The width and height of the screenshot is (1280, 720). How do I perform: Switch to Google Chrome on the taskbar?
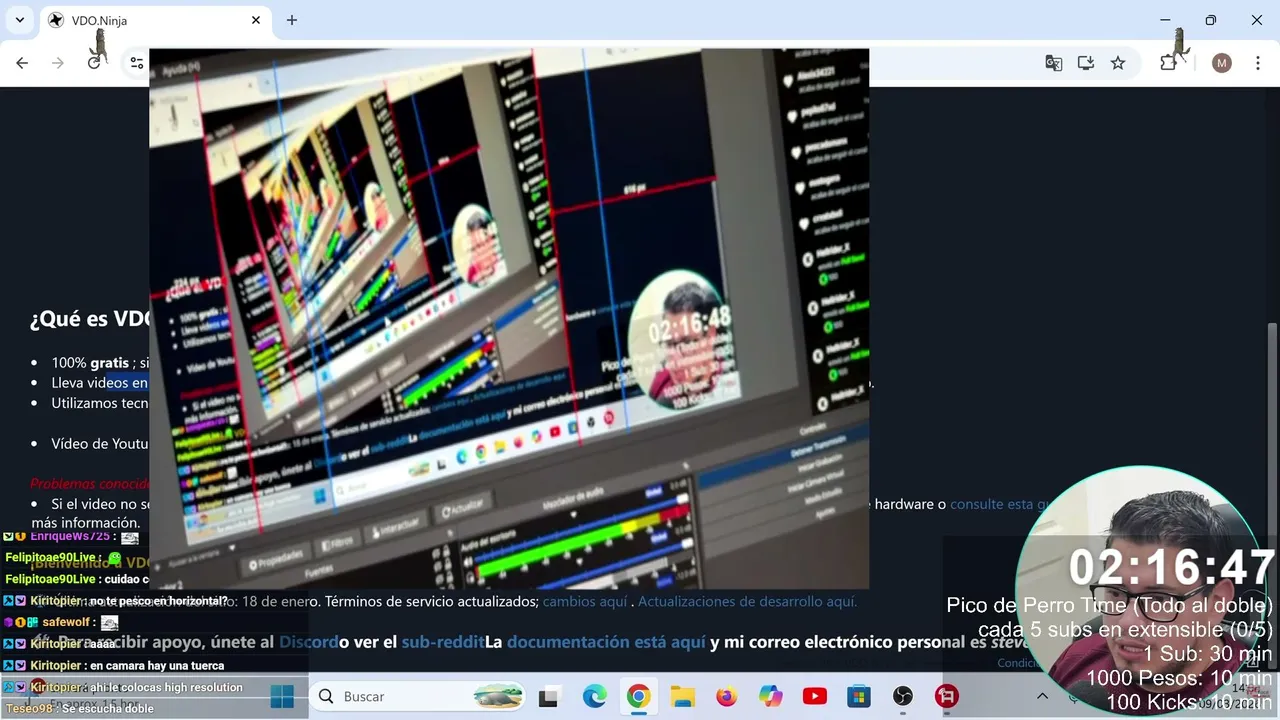[x=639, y=696]
